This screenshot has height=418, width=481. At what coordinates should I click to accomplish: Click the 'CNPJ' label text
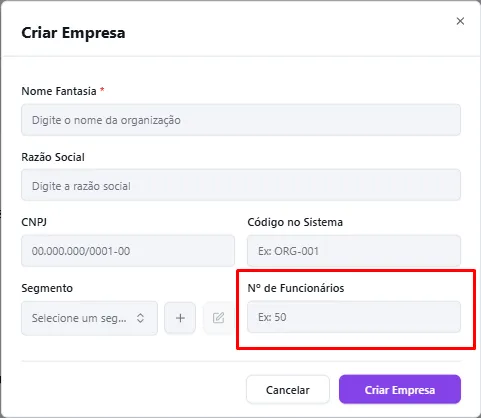click(34, 222)
